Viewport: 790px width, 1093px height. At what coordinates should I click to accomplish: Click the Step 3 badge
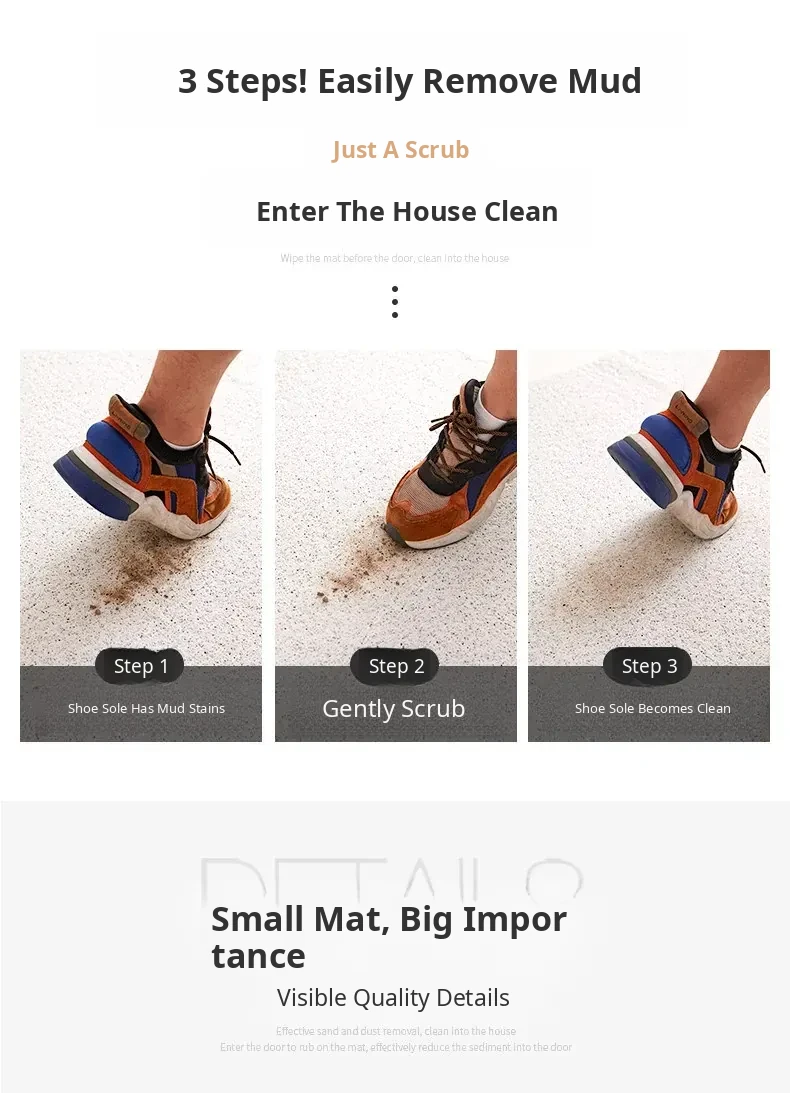click(x=648, y=666)
